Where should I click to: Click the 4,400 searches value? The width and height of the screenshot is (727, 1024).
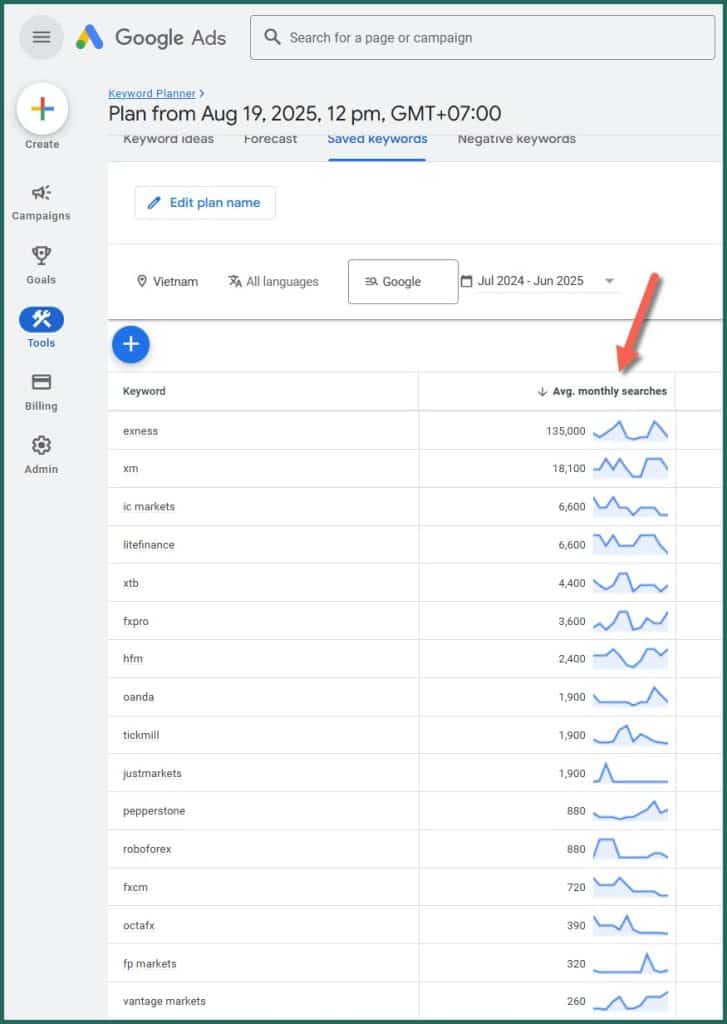(572, 583)
